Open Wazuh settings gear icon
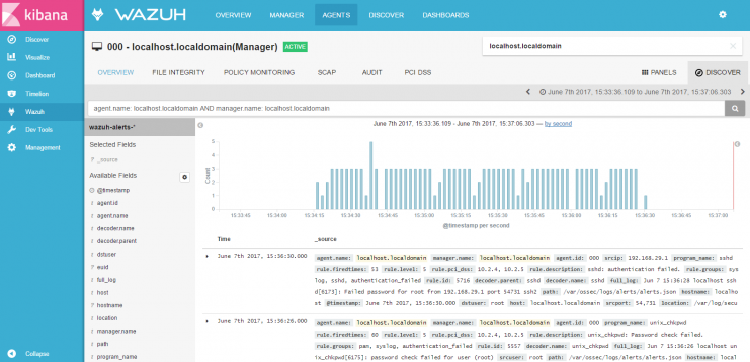 click(x=723, y=15)
